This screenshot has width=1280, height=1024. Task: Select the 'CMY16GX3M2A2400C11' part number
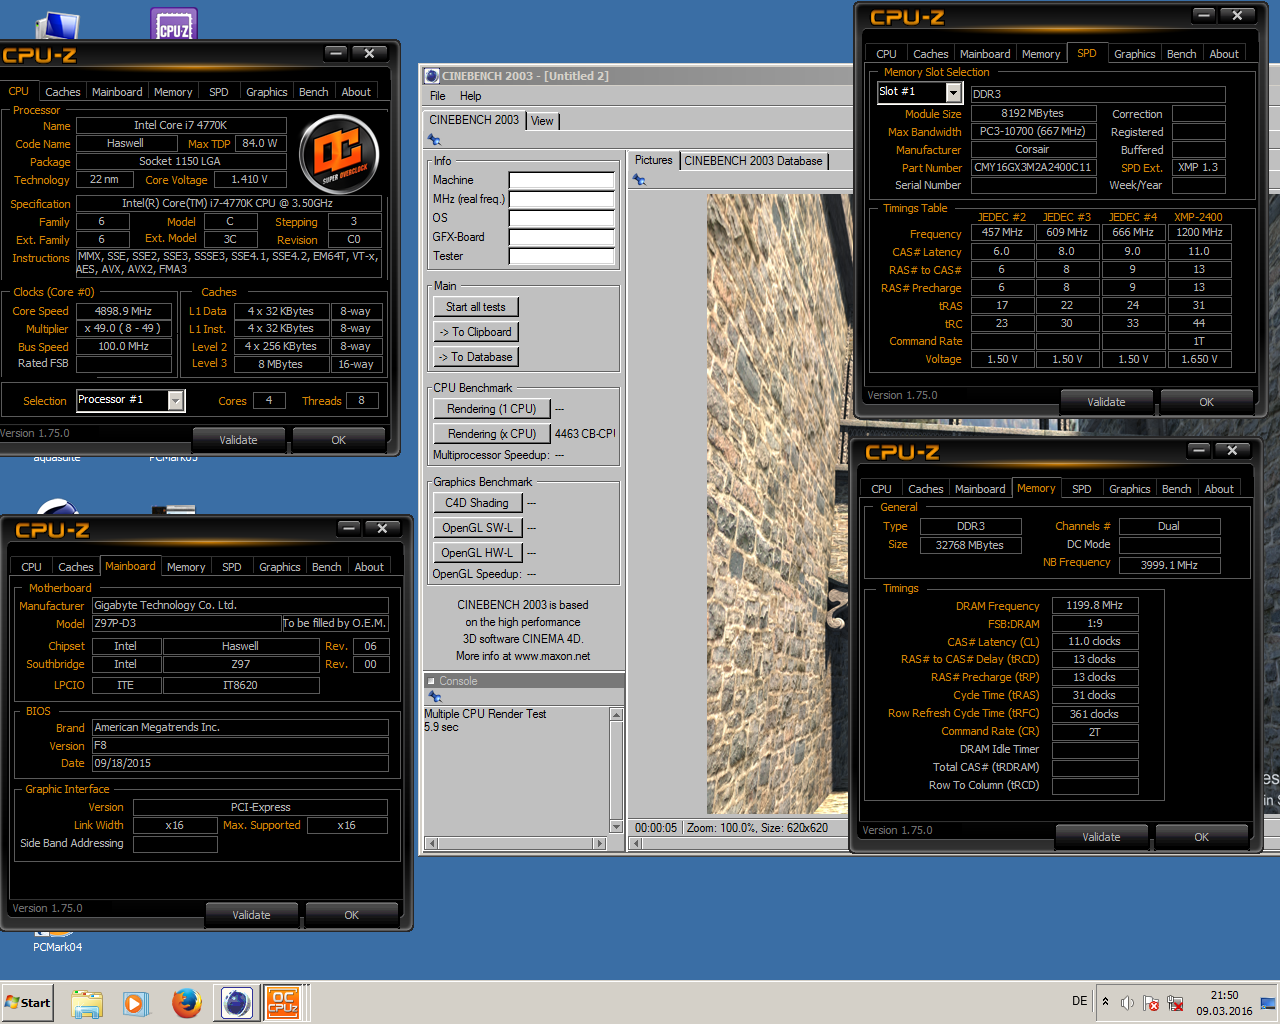click(x=1032, y=168)
